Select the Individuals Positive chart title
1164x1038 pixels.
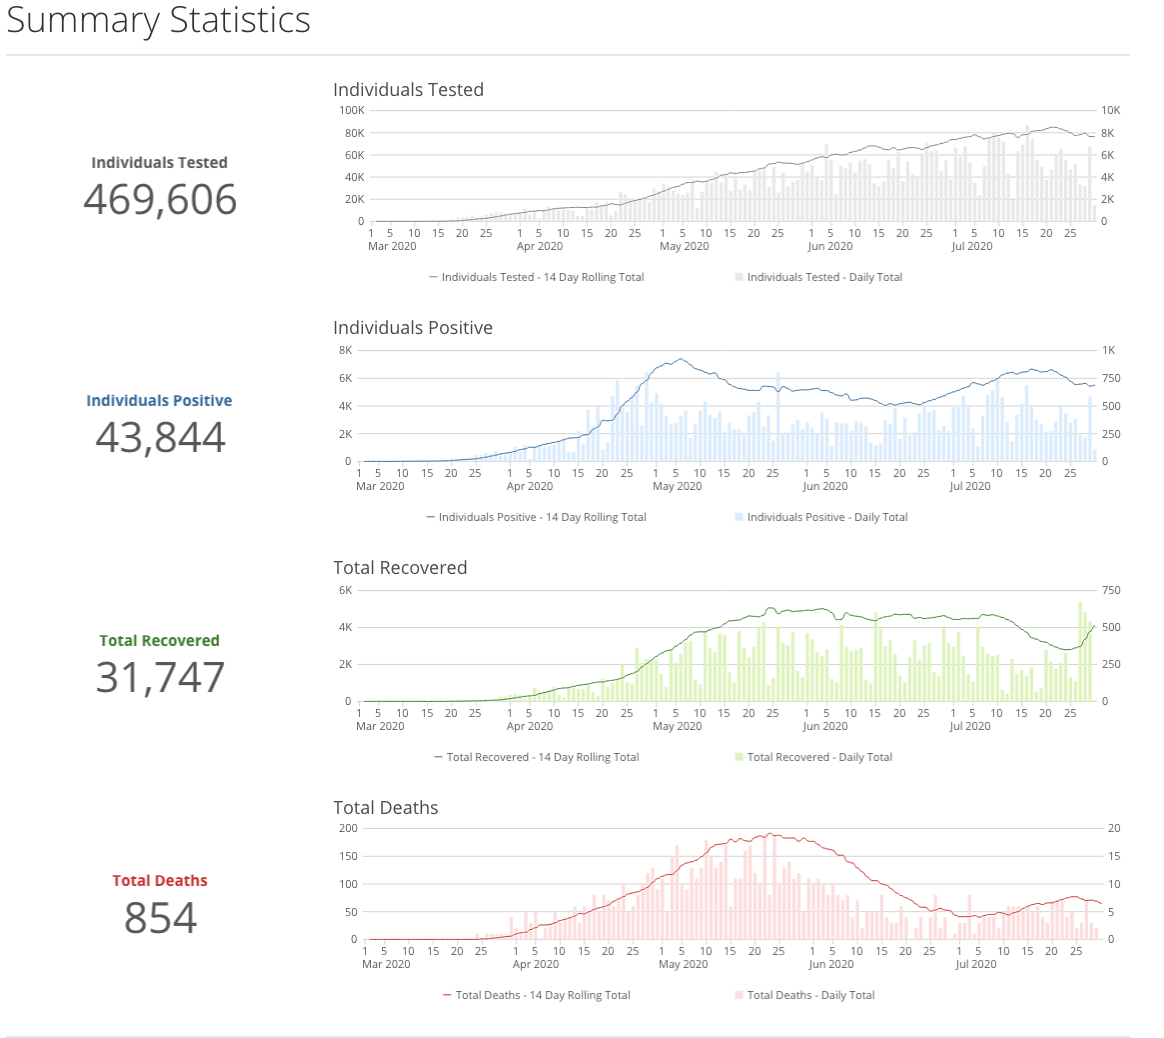tap(412, 328)
